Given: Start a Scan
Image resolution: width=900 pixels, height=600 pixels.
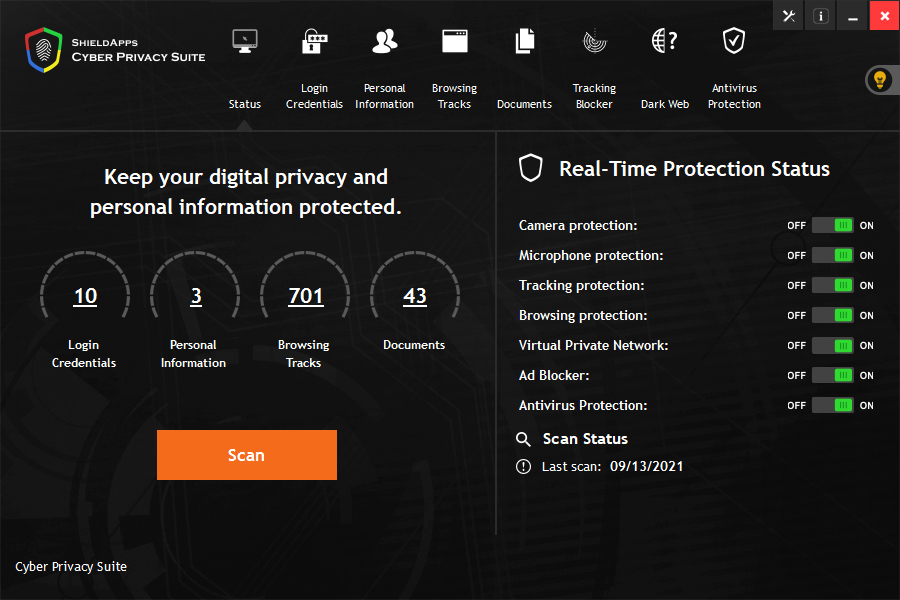Looking at the screenshot, I should [x=246, y=454].
